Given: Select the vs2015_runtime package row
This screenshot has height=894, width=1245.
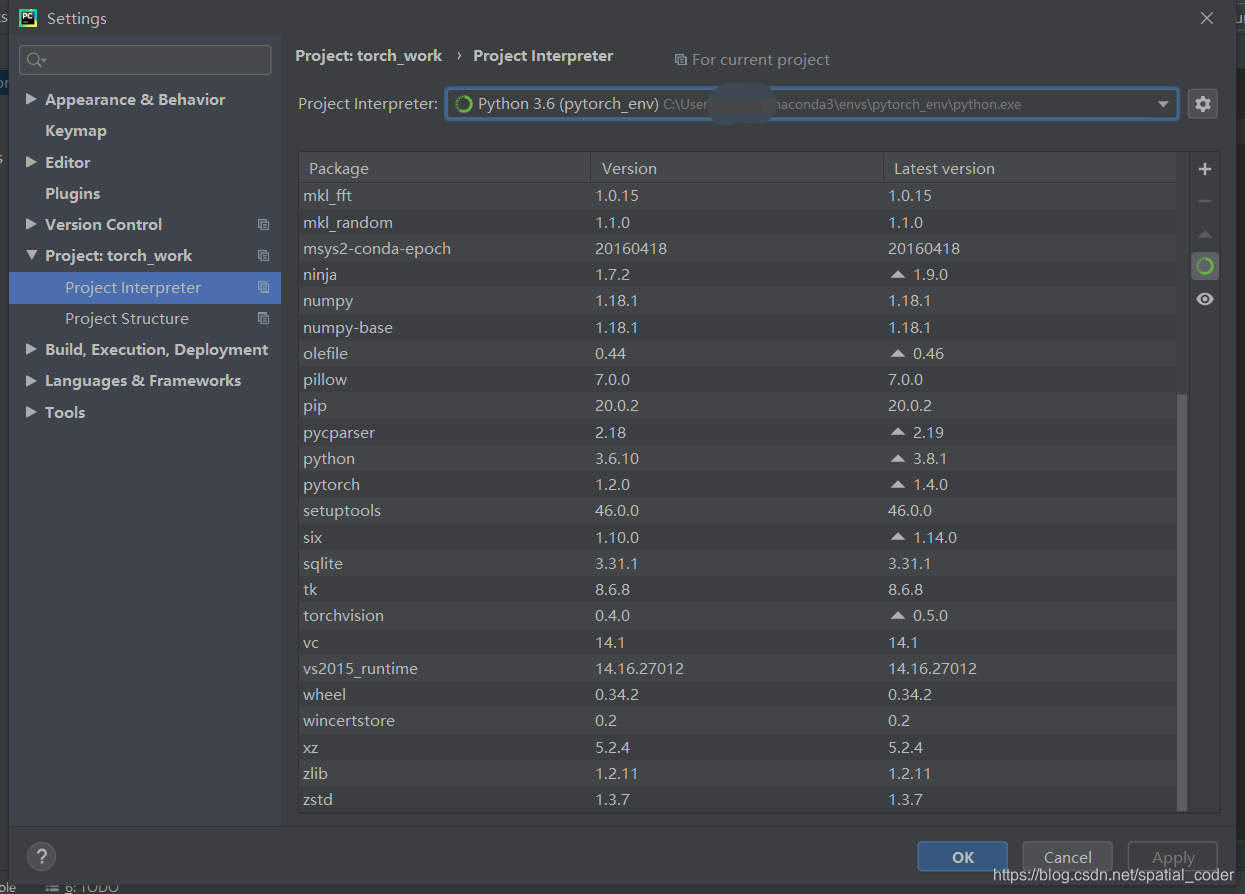Looking at the screenshot, I should (x=738, y=669).
